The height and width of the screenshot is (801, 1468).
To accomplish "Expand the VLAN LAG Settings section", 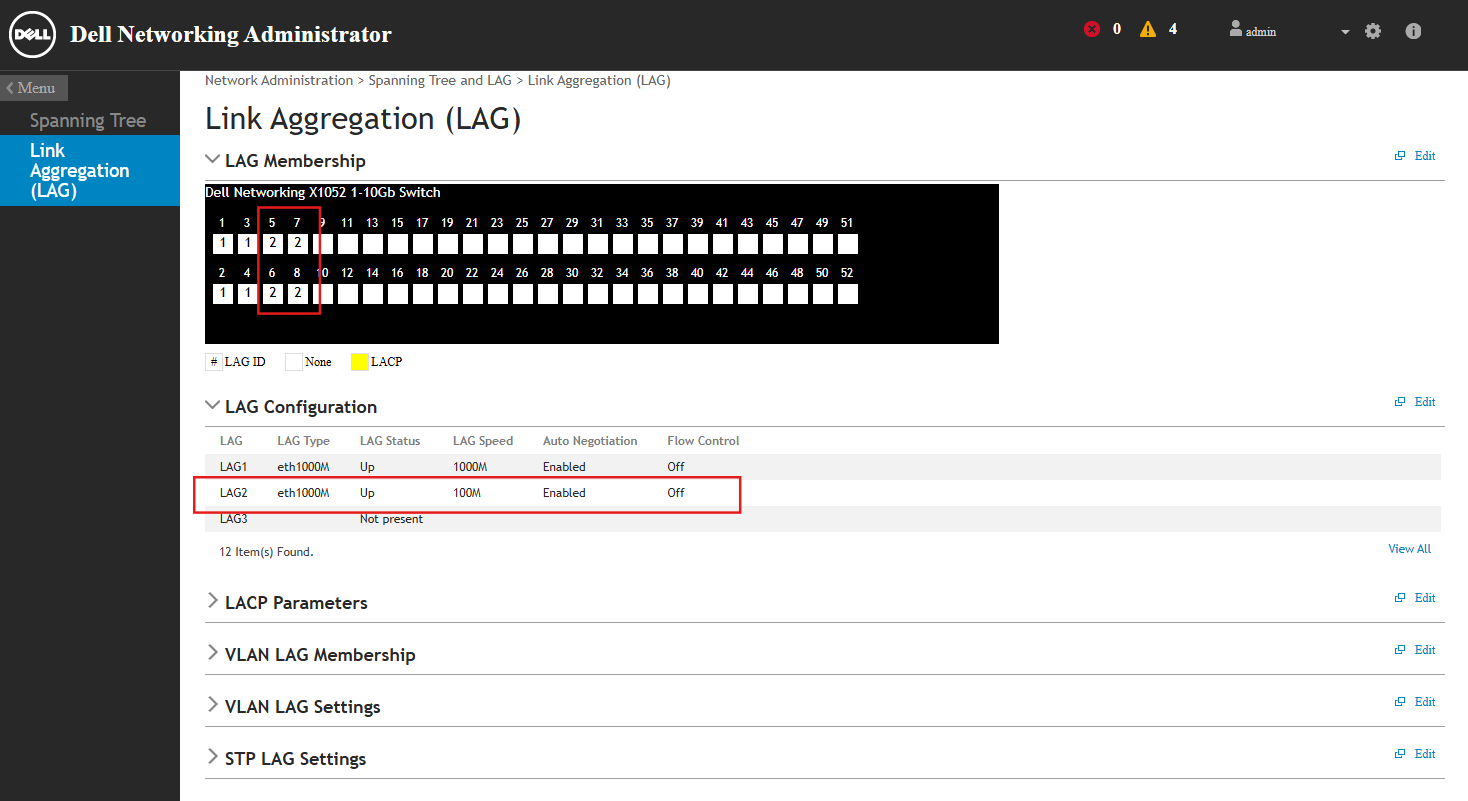I will tap(212, 704).
